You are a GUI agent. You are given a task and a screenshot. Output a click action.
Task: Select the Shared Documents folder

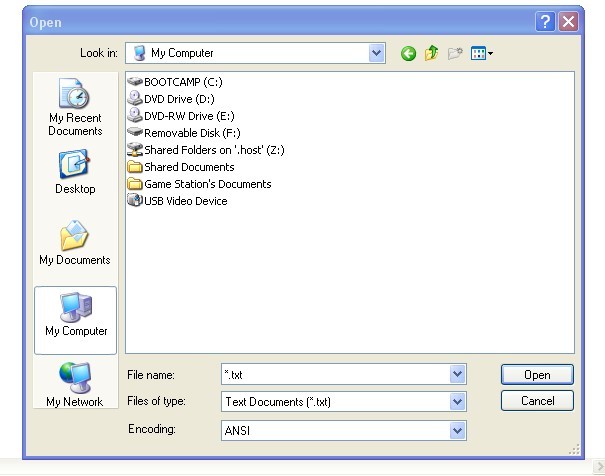pyautogui.click(x=188, y=167)
